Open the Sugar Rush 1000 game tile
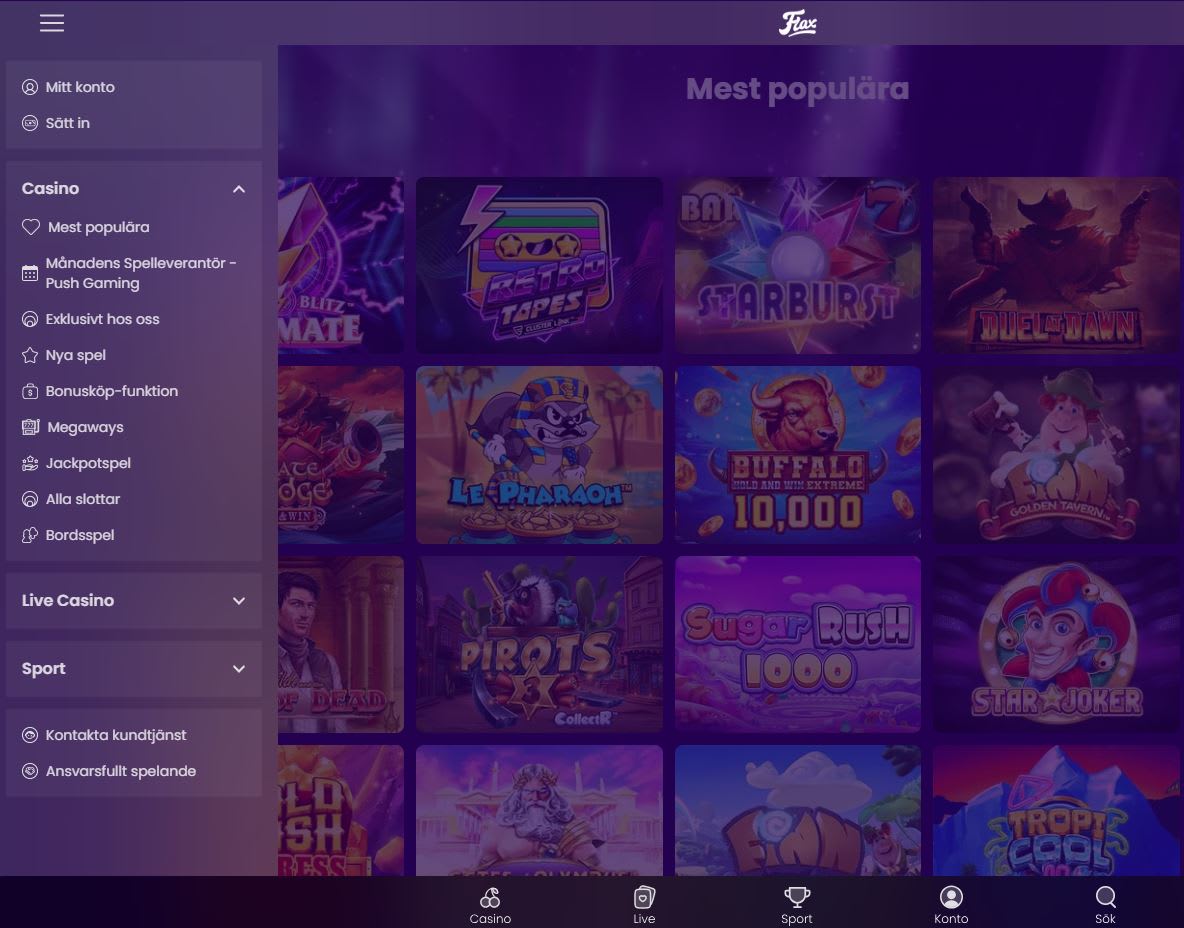This screenshot has width=1184, height=928. pos(797,645)
